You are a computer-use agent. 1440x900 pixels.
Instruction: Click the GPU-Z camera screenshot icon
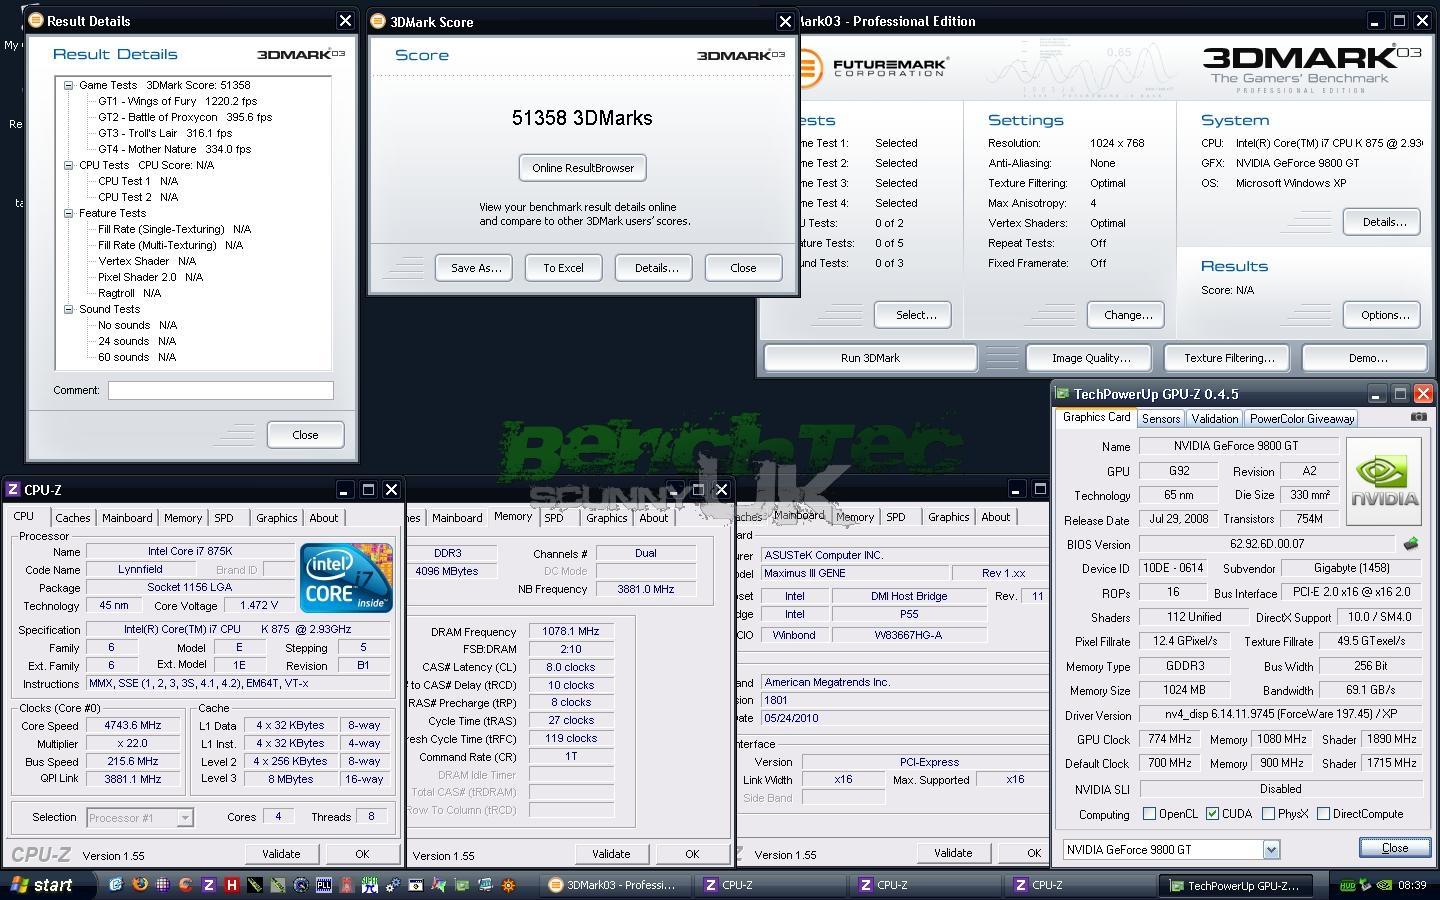tap(1418, 417)
